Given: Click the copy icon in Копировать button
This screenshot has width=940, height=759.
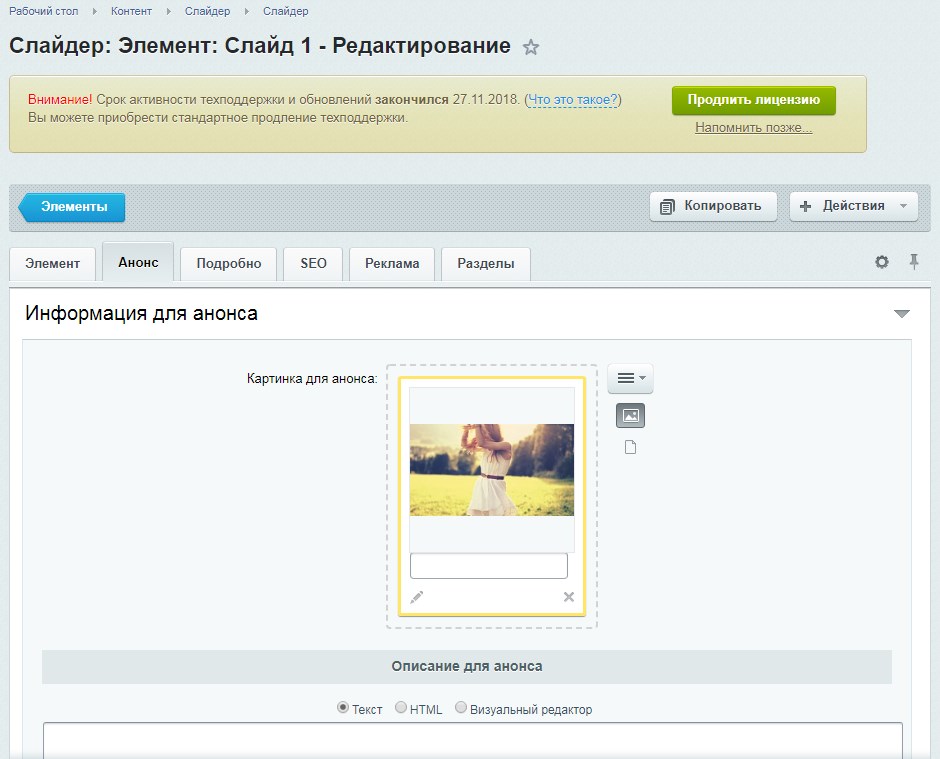Looking at the screenshot, I should point(668,206).
